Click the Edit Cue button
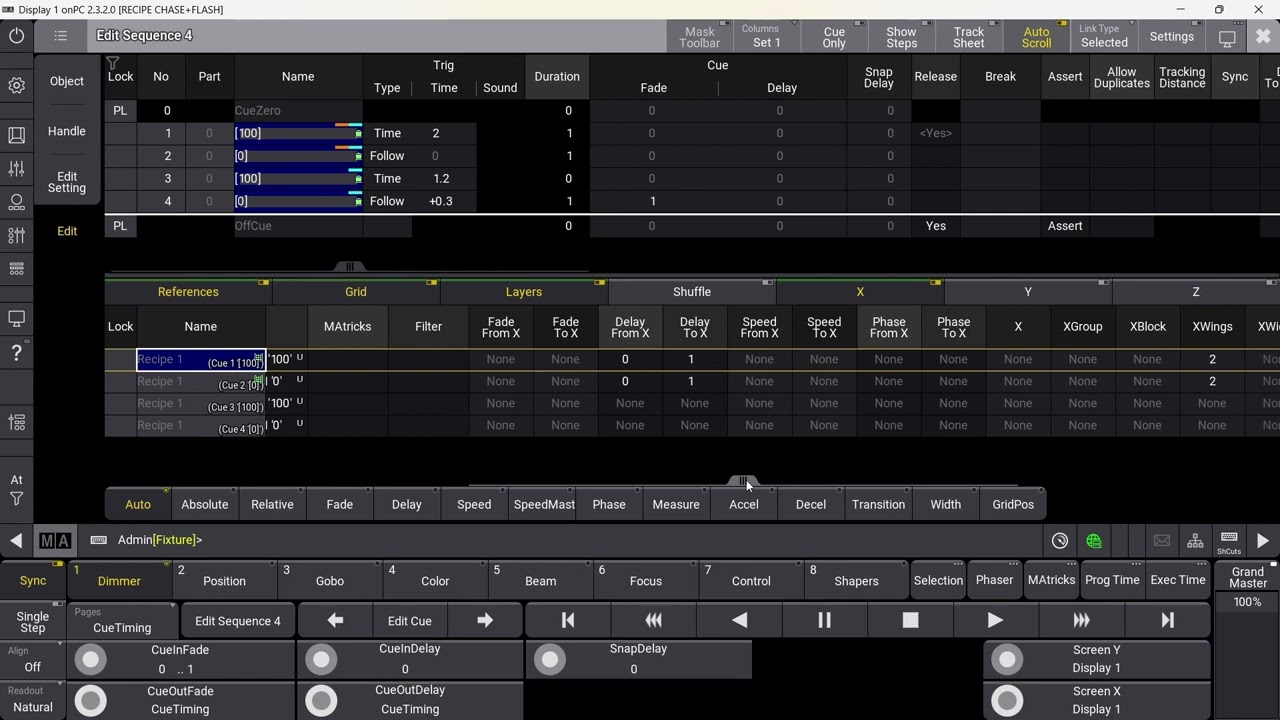The width and height of the screenshot is (1280, 720). pyautogui.click(x=410, y=621)
